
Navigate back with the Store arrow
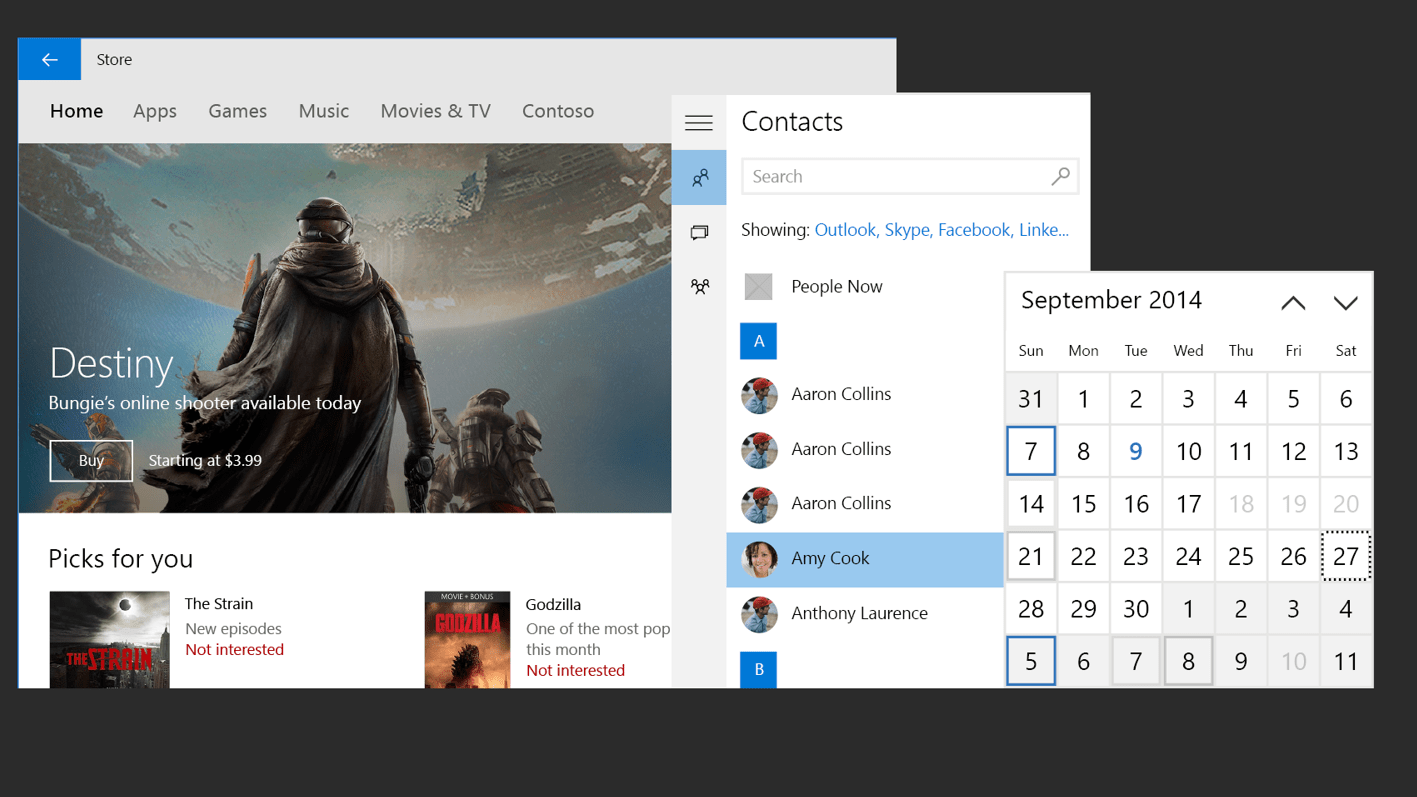pos(49,59)
